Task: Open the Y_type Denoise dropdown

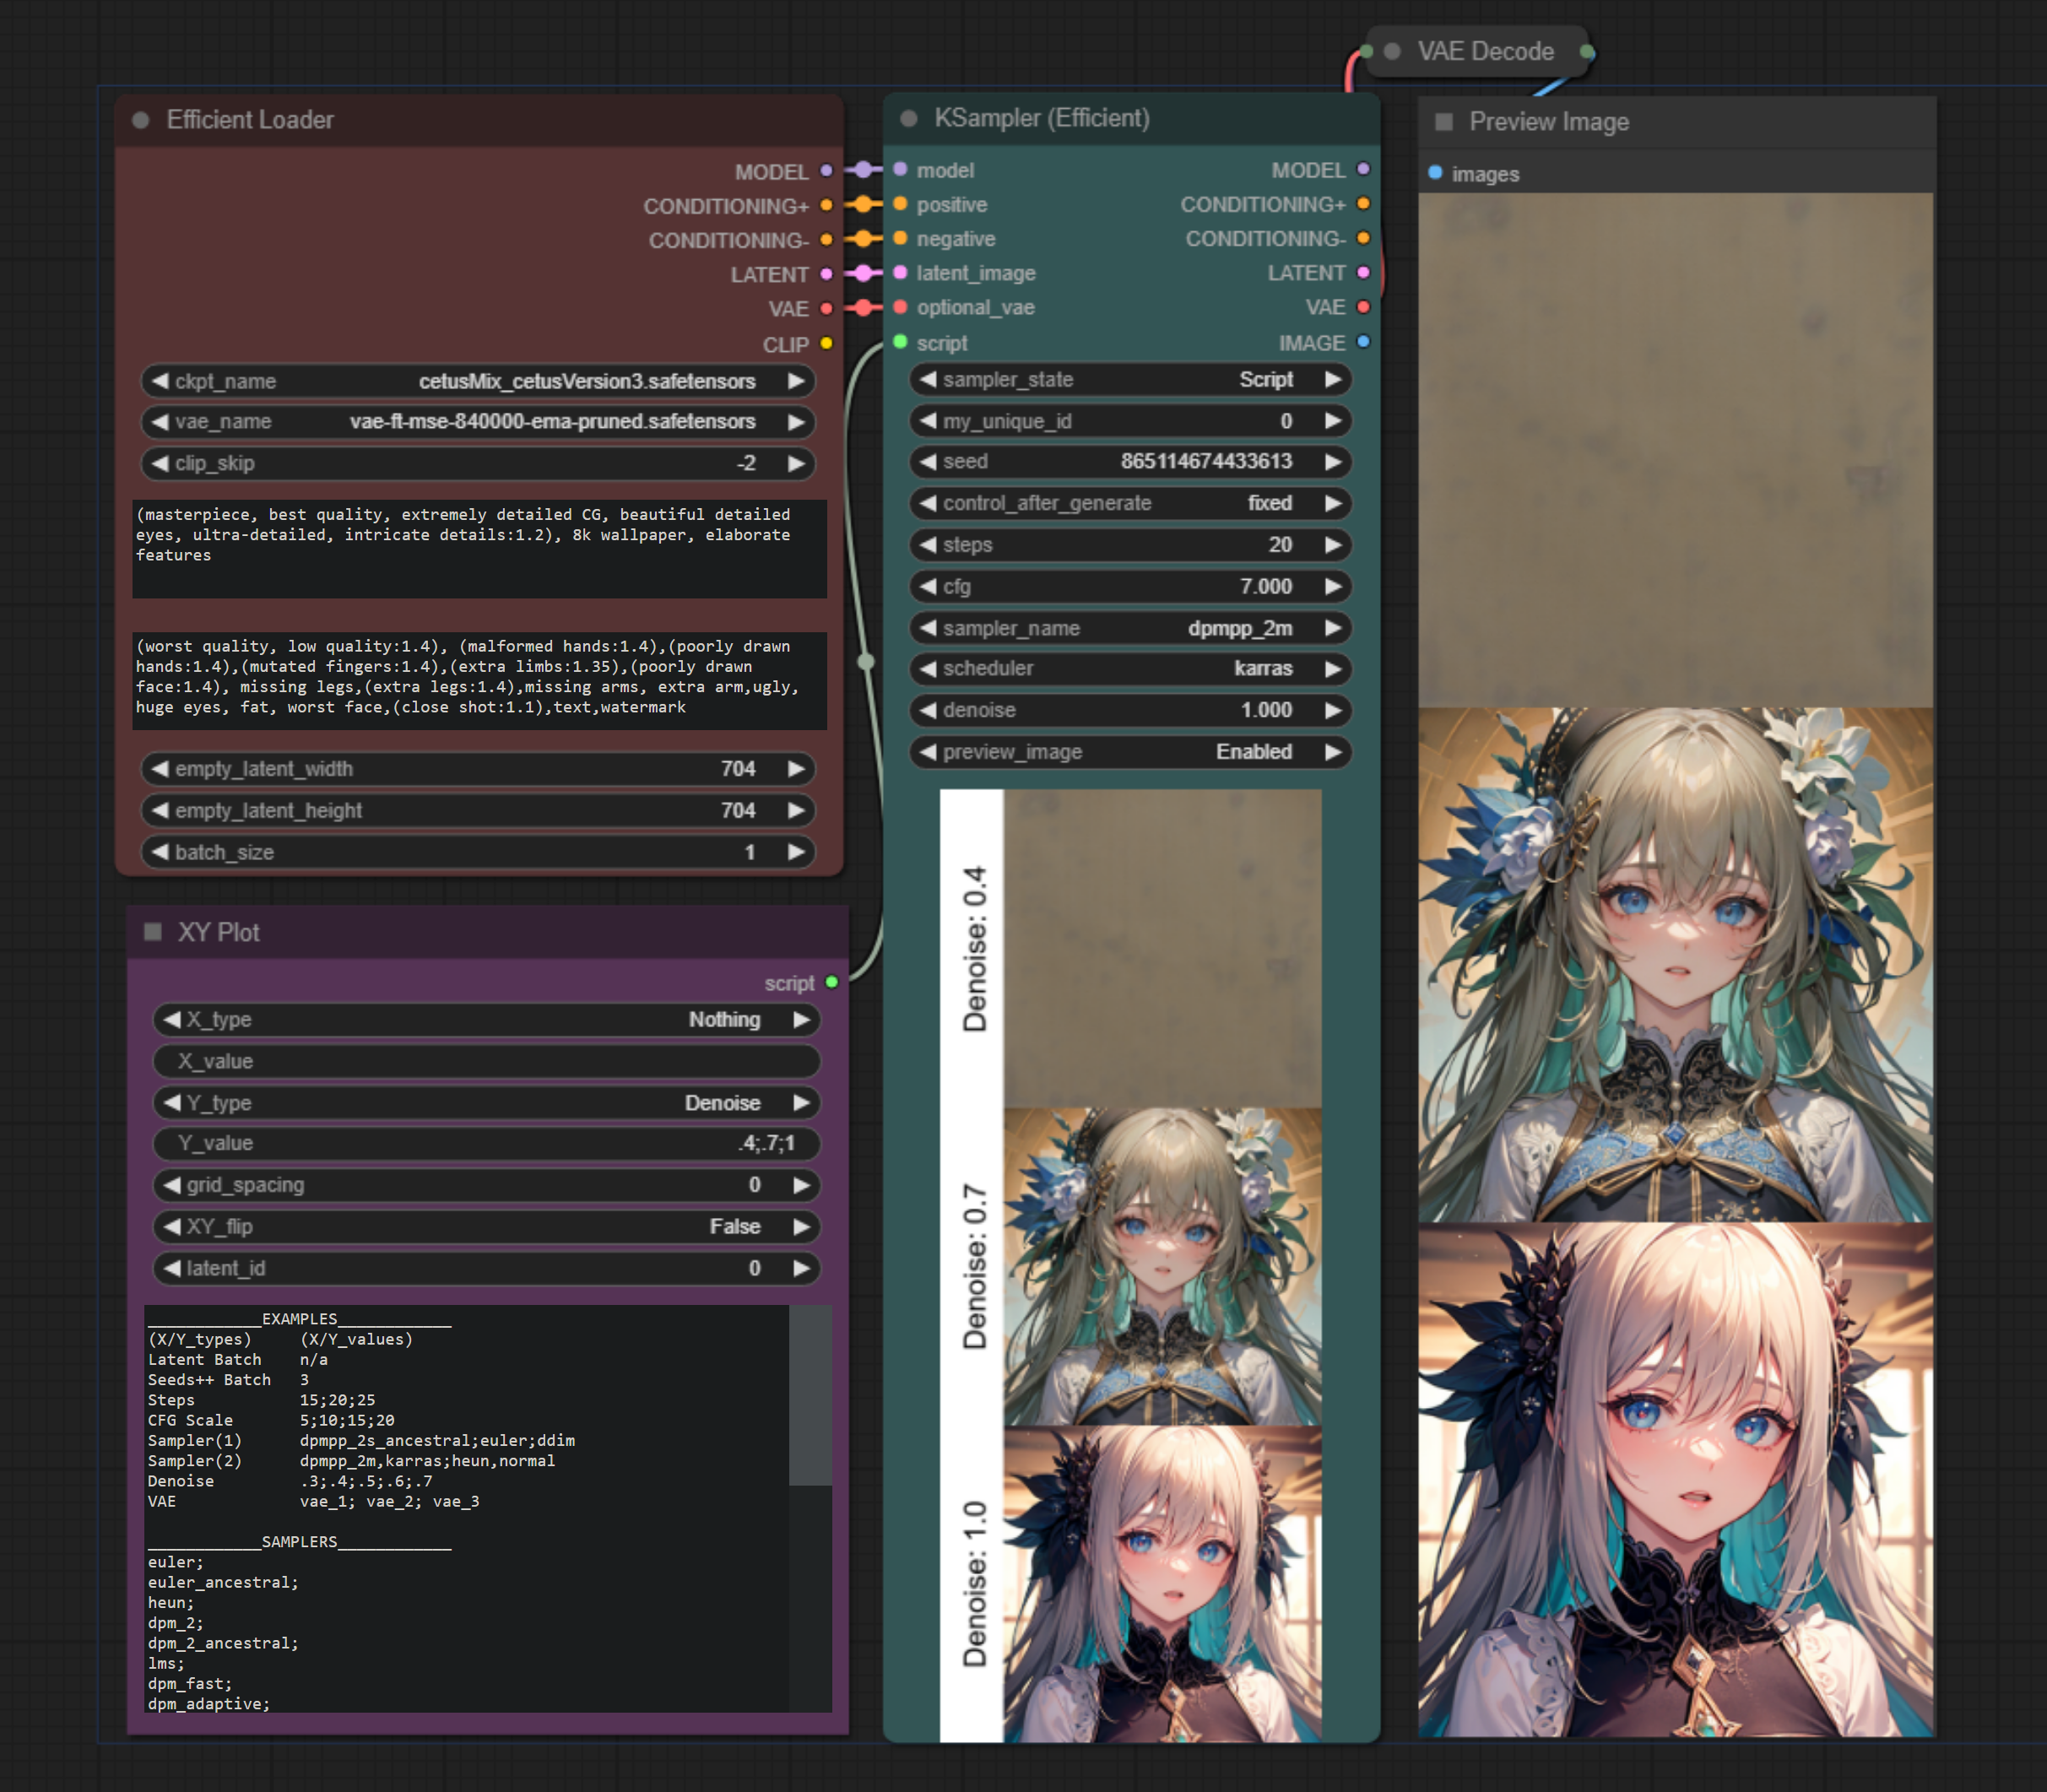Action: pos(721,1102)
